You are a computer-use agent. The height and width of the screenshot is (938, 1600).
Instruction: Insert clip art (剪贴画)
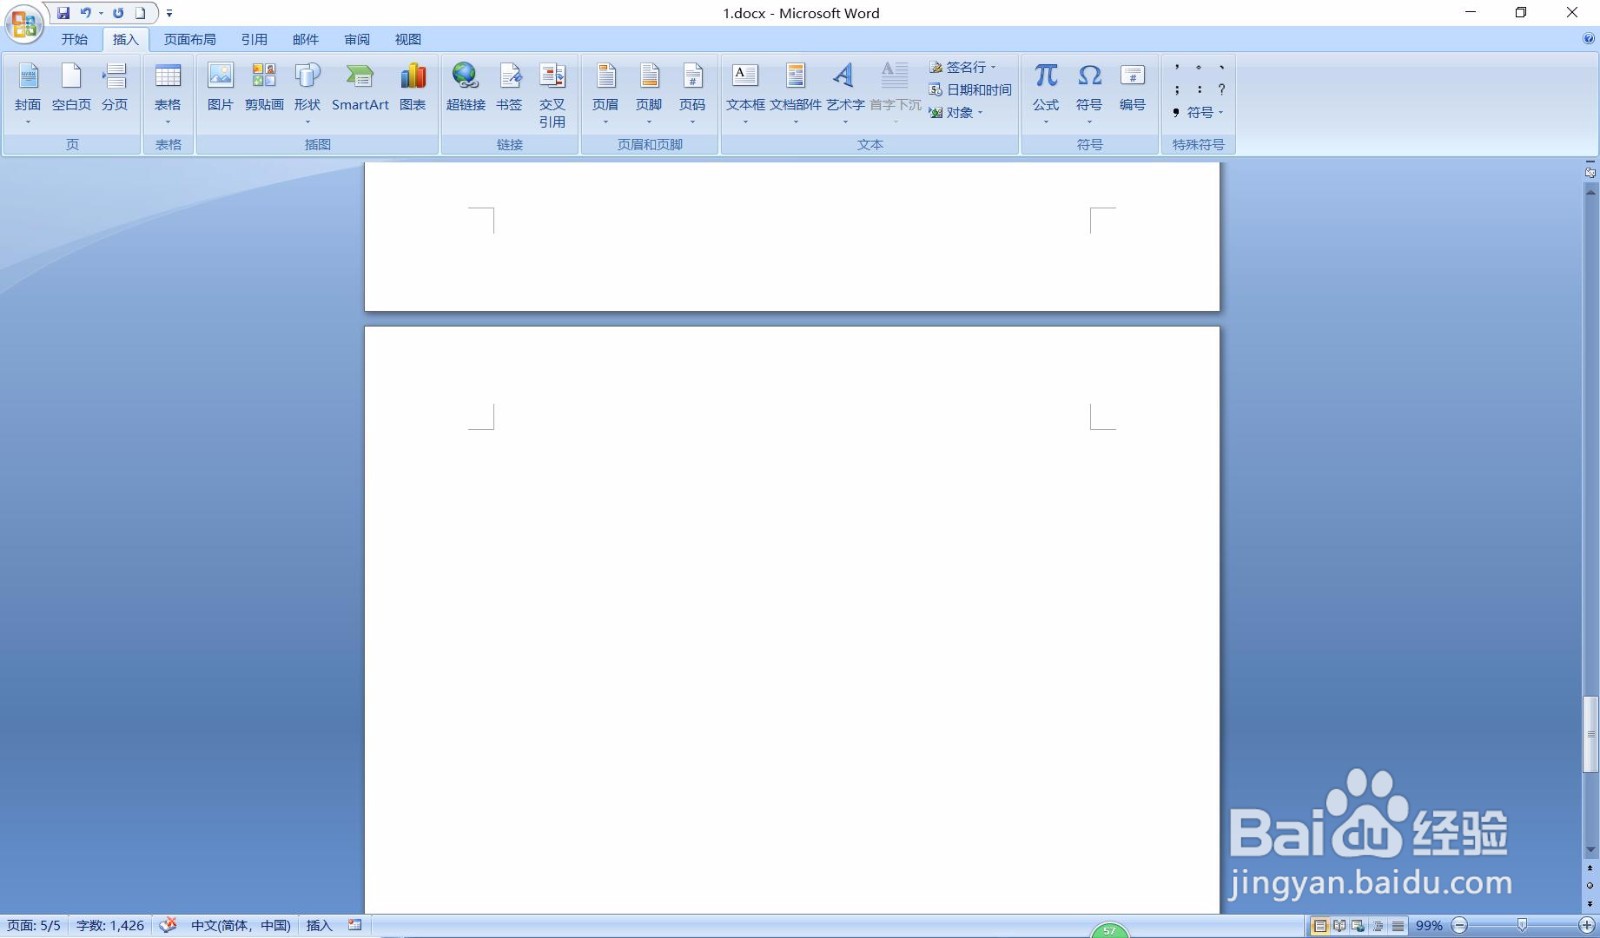pos(264,88)
